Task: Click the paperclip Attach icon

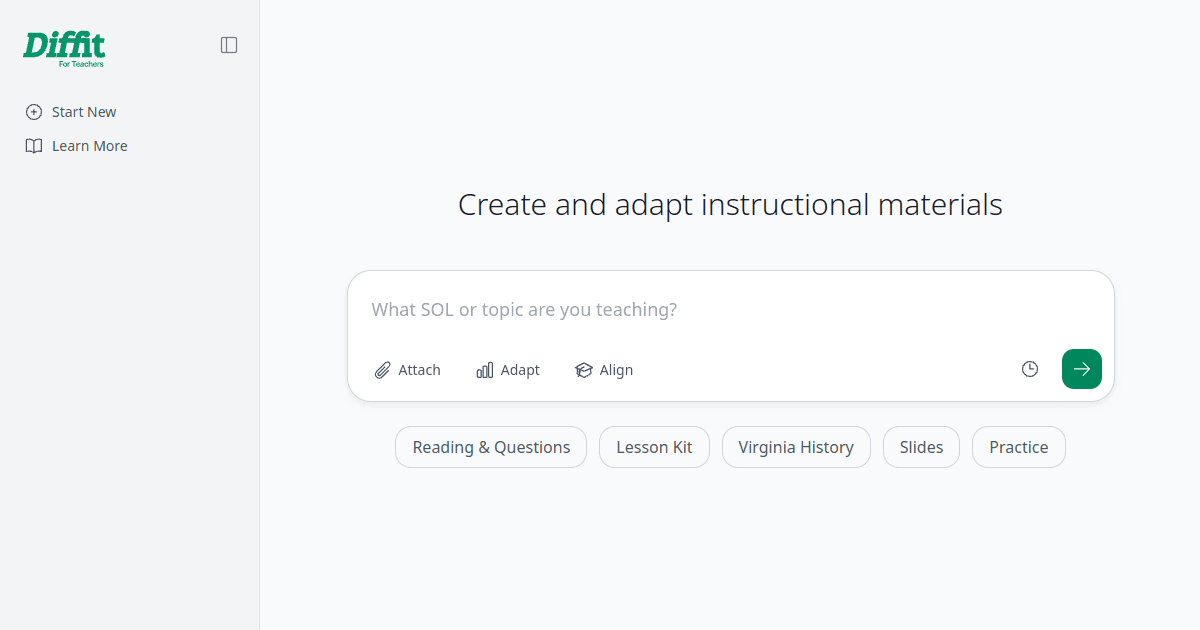Action: [382, 370]
